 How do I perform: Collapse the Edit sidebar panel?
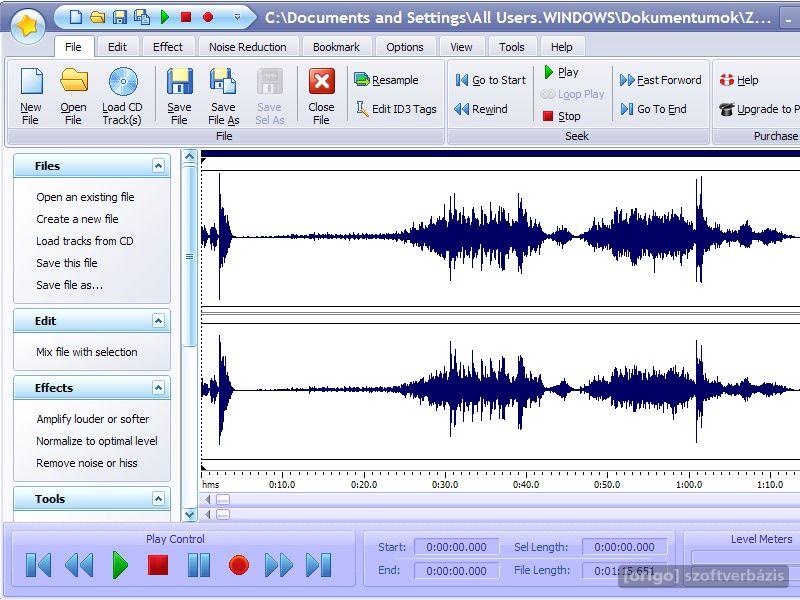click(158, 321)
